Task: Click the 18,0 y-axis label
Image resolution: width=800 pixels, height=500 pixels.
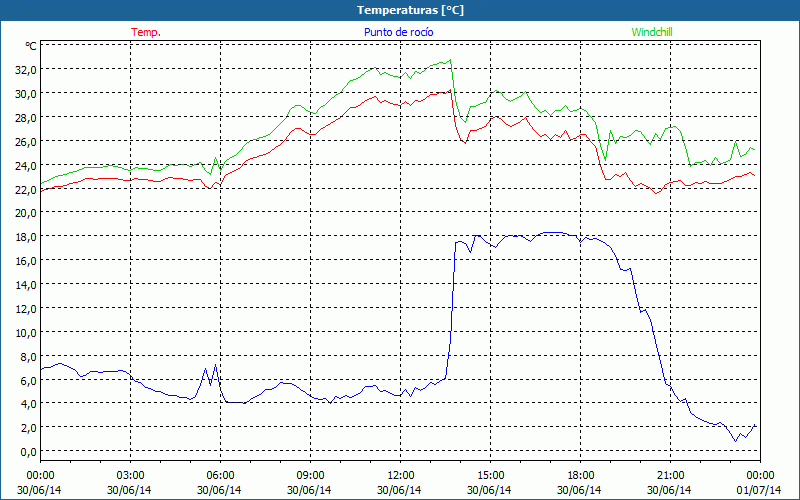Action: click(26, 237)
